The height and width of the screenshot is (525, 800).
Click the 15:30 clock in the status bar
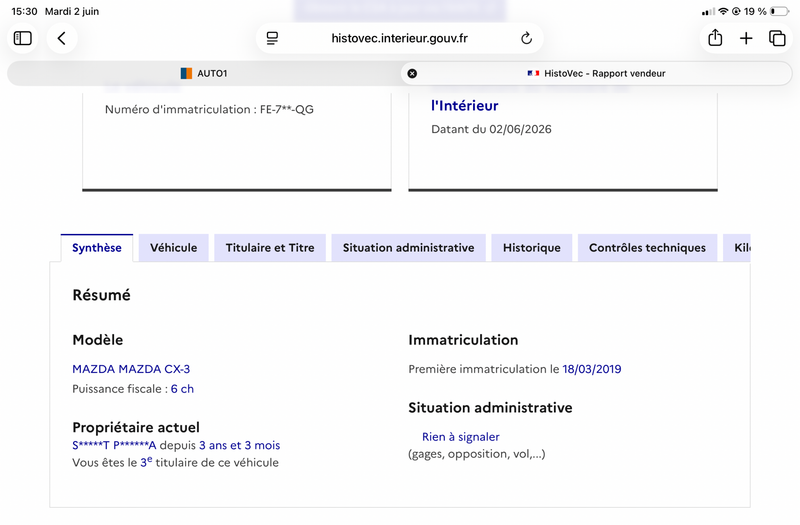(x=24, y=11)
